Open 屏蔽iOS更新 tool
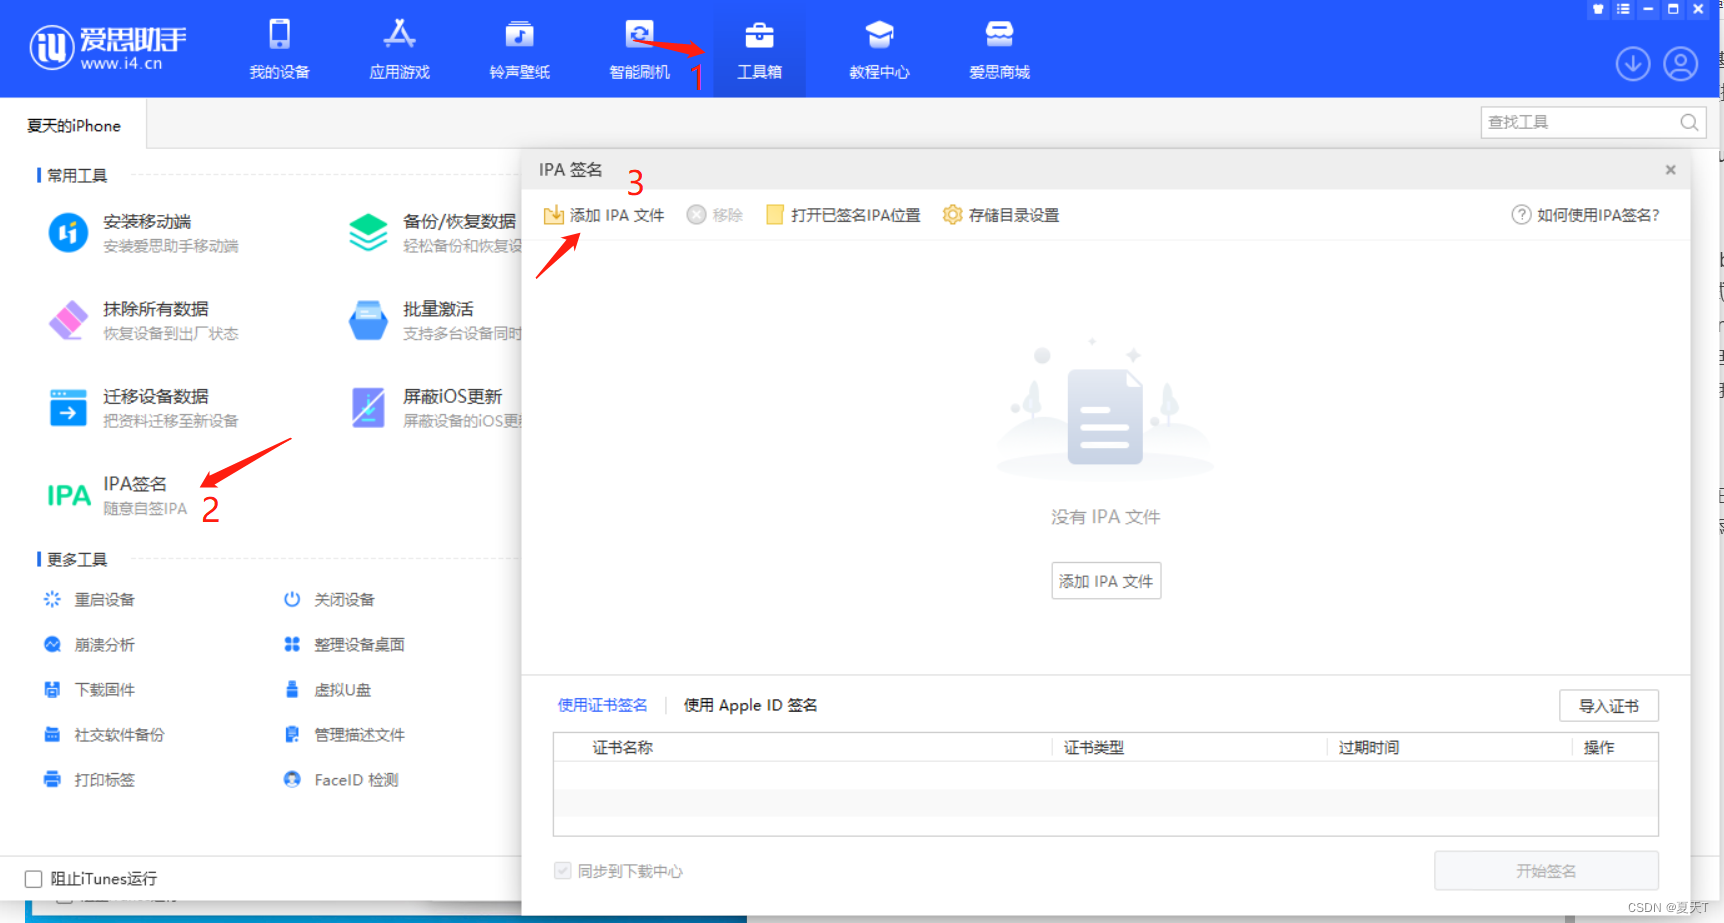Image resolution: width=1724 pixels, height=923 pixels. tap(435, 407)
